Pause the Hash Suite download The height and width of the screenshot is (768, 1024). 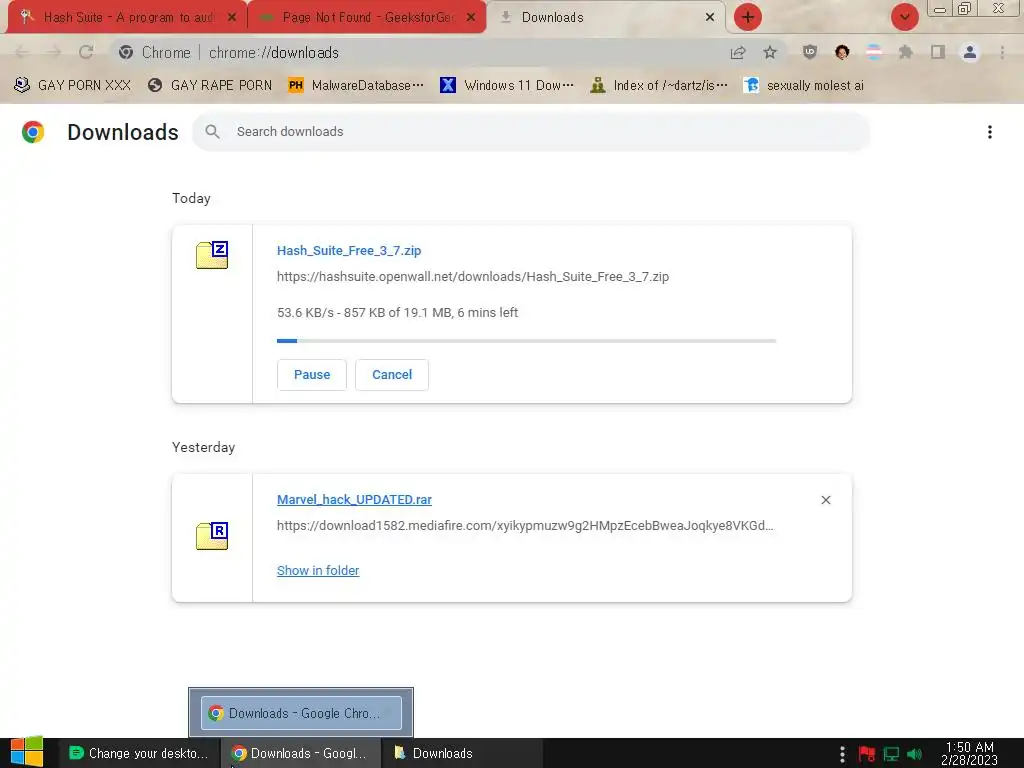pyautogui.click(x=312, y=375)
